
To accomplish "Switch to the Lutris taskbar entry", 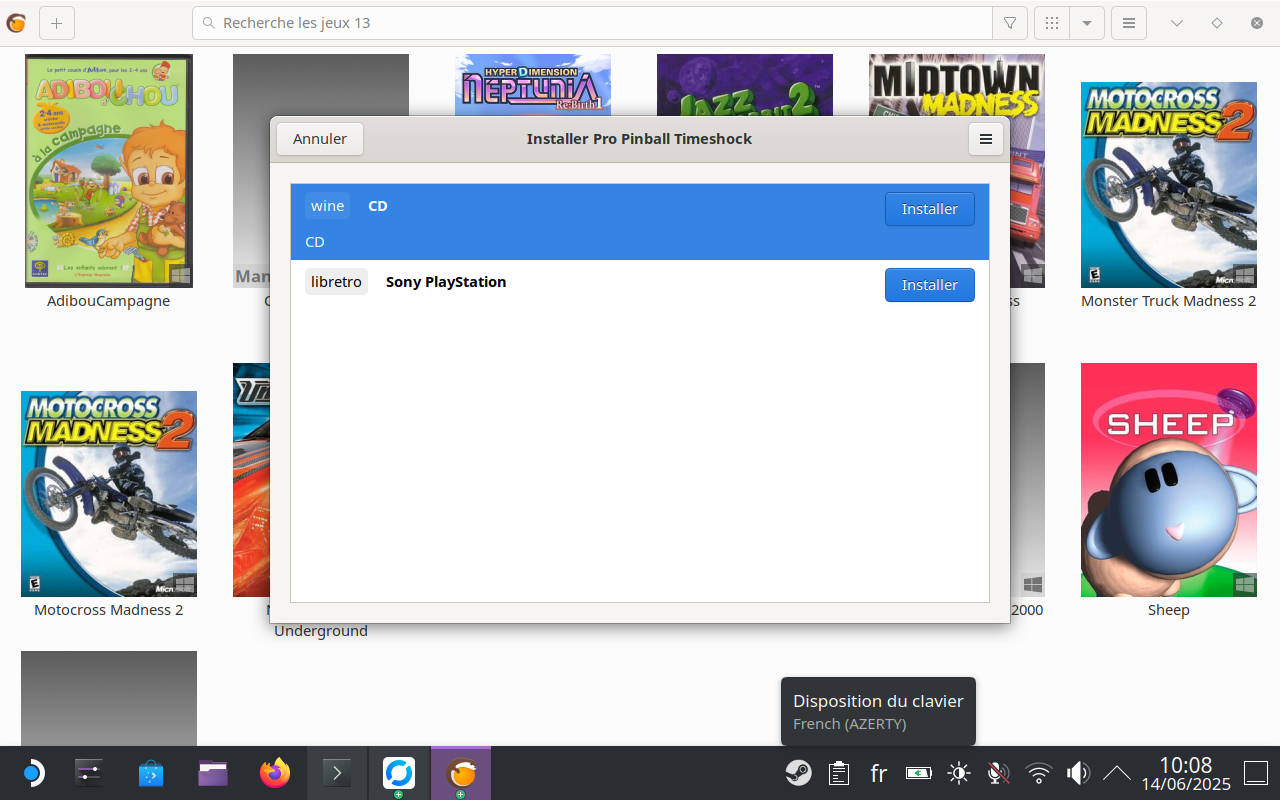I will 461,773.
